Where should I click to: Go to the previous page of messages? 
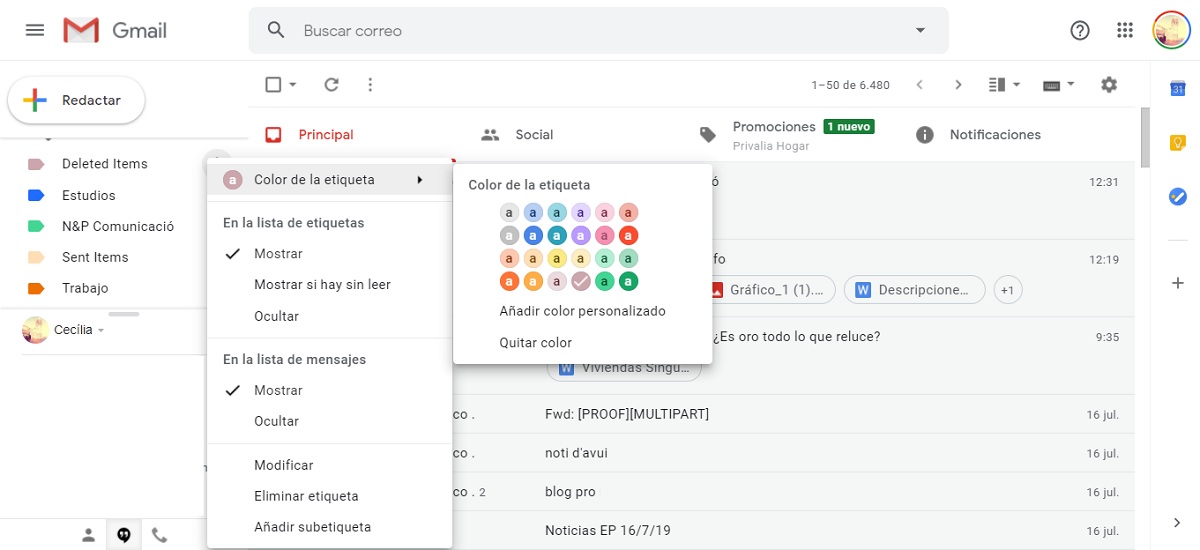click(x=920, y=85)
